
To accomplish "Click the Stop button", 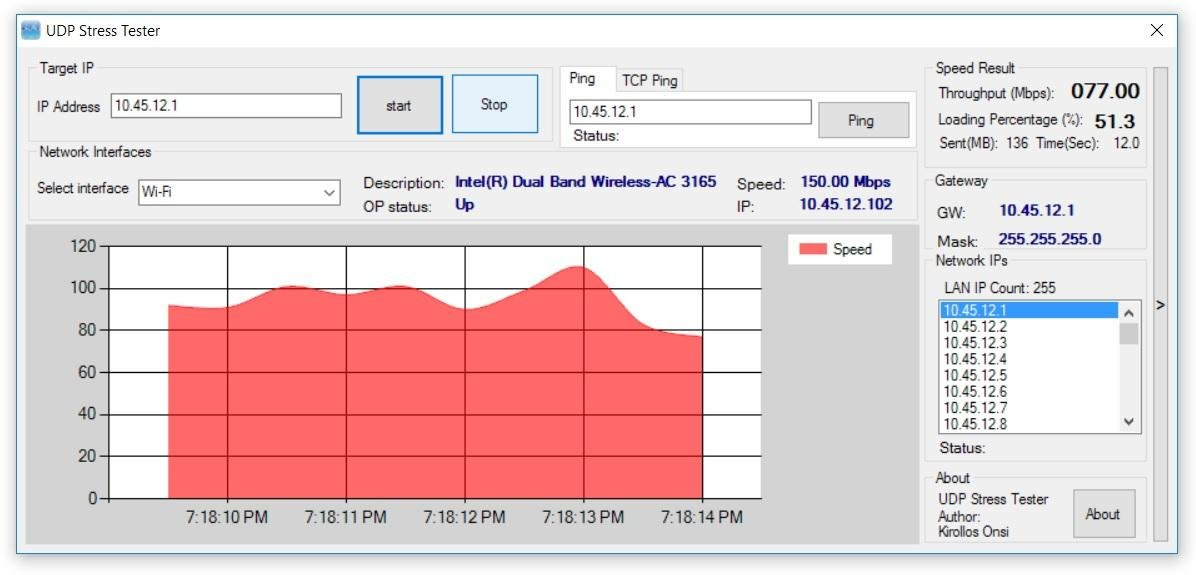I will 494,104.
